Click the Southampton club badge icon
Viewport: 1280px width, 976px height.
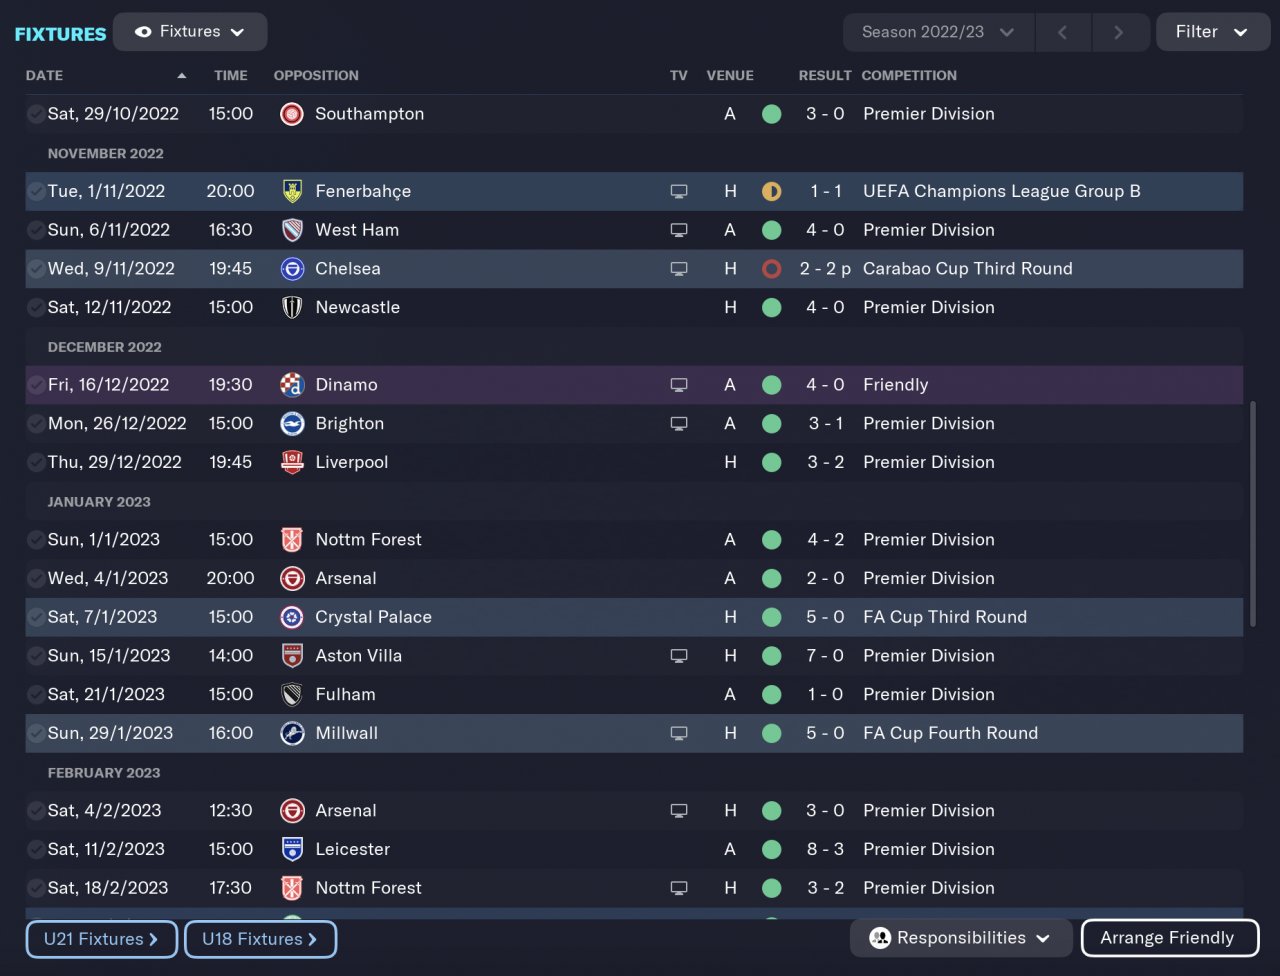(x=292, y=114)
